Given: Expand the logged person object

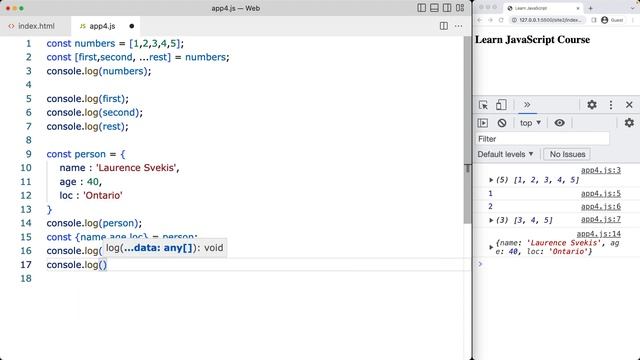Looking at the screenshot, I should tap(491, 247).
